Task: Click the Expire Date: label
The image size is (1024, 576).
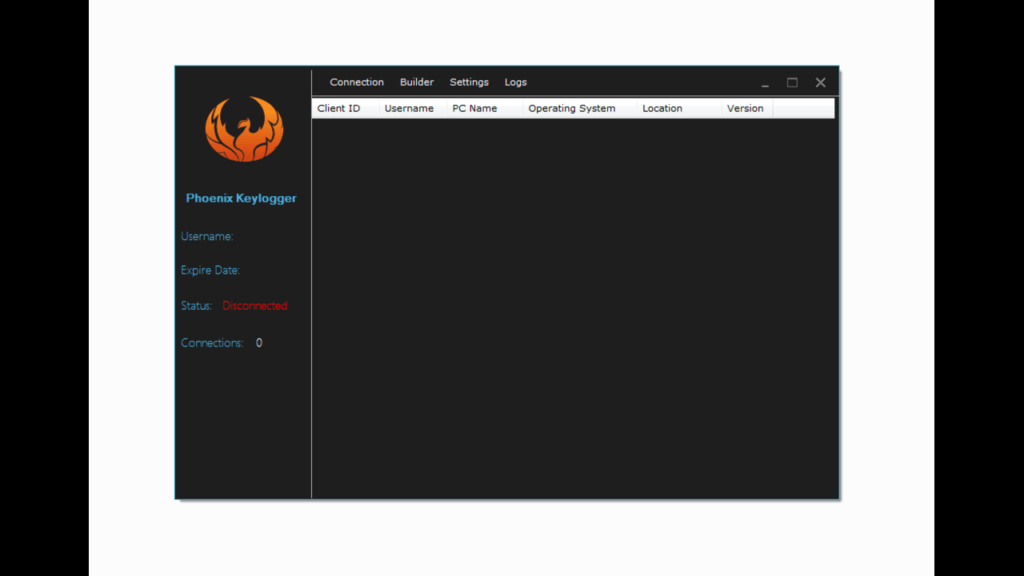Action: pos(210,270)
